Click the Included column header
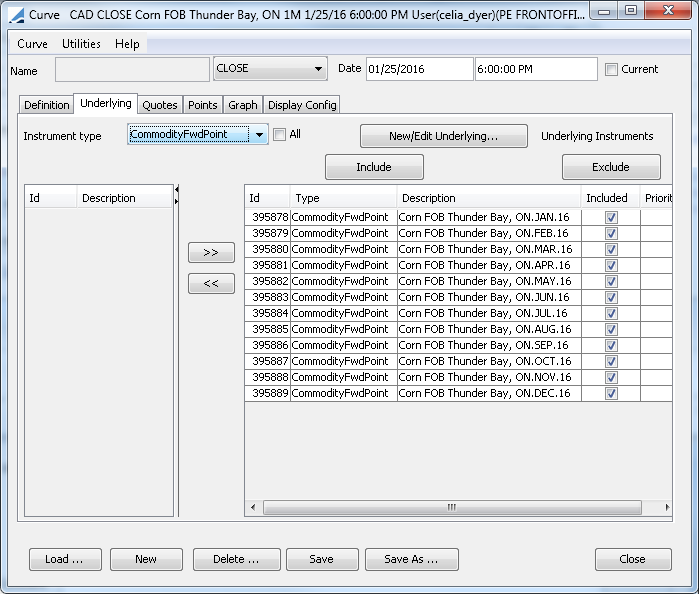This screenshot has width=699, height=594. click(610, 198)
